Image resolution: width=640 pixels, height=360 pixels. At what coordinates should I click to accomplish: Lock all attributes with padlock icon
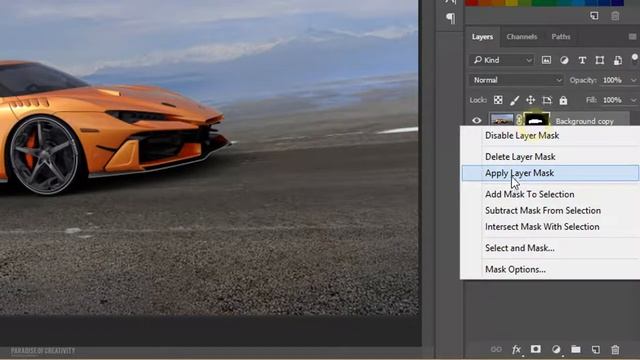pos(563,100)
